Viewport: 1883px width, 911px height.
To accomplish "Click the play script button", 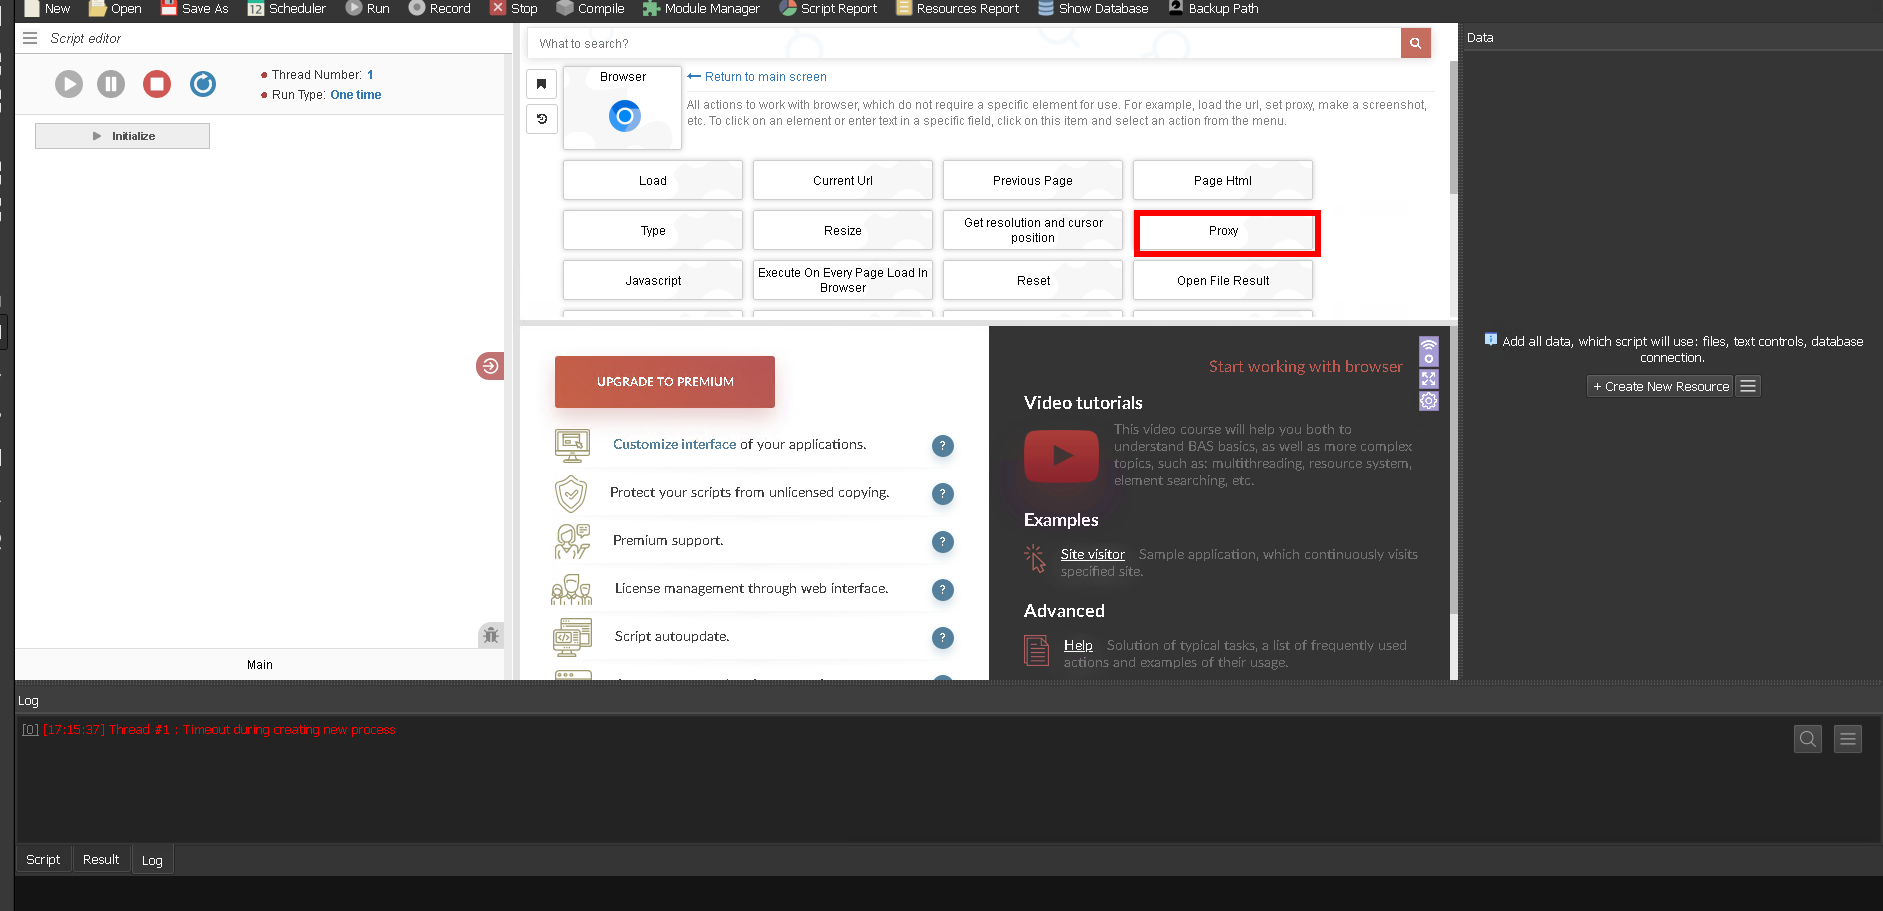I will 69,84.
